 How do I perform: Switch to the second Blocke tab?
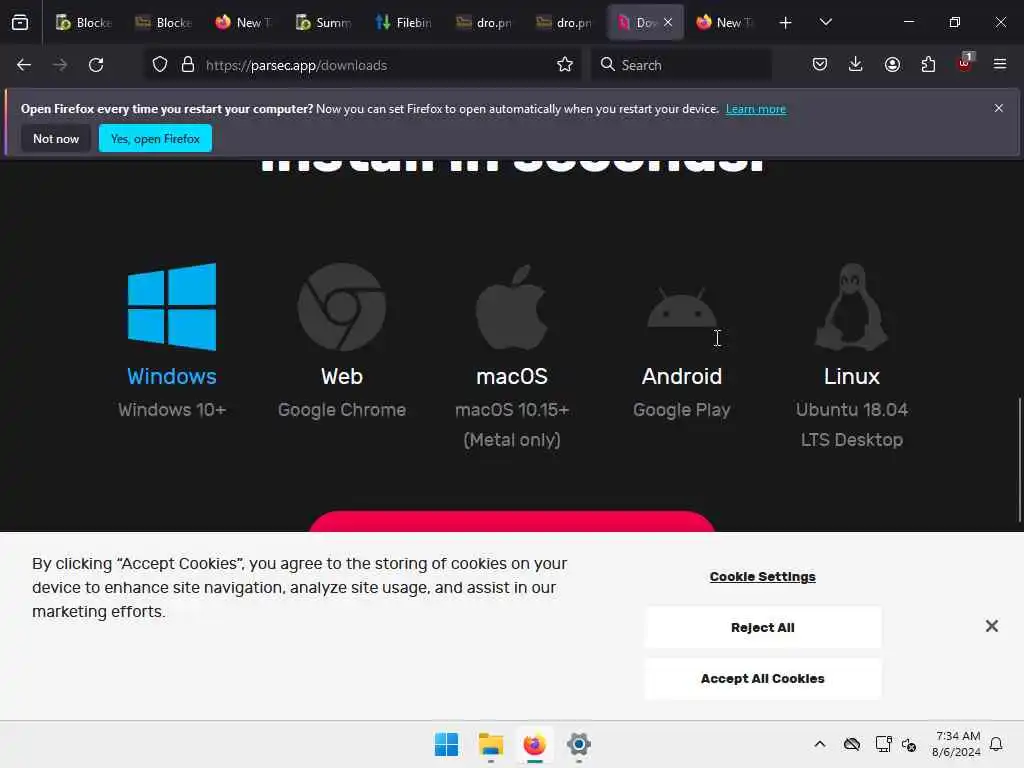pyautogui.click(x=163, y=23)
